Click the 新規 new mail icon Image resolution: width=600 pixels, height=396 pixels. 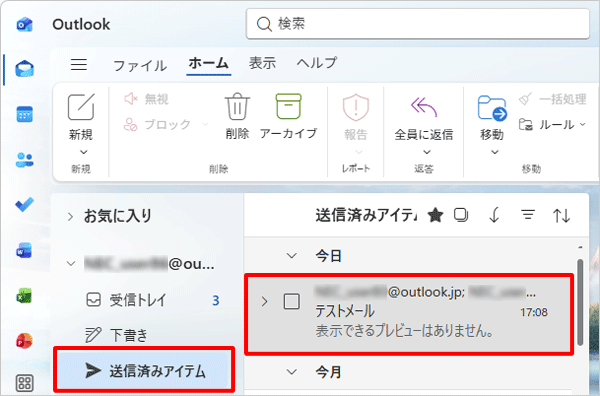coord(81,107)
